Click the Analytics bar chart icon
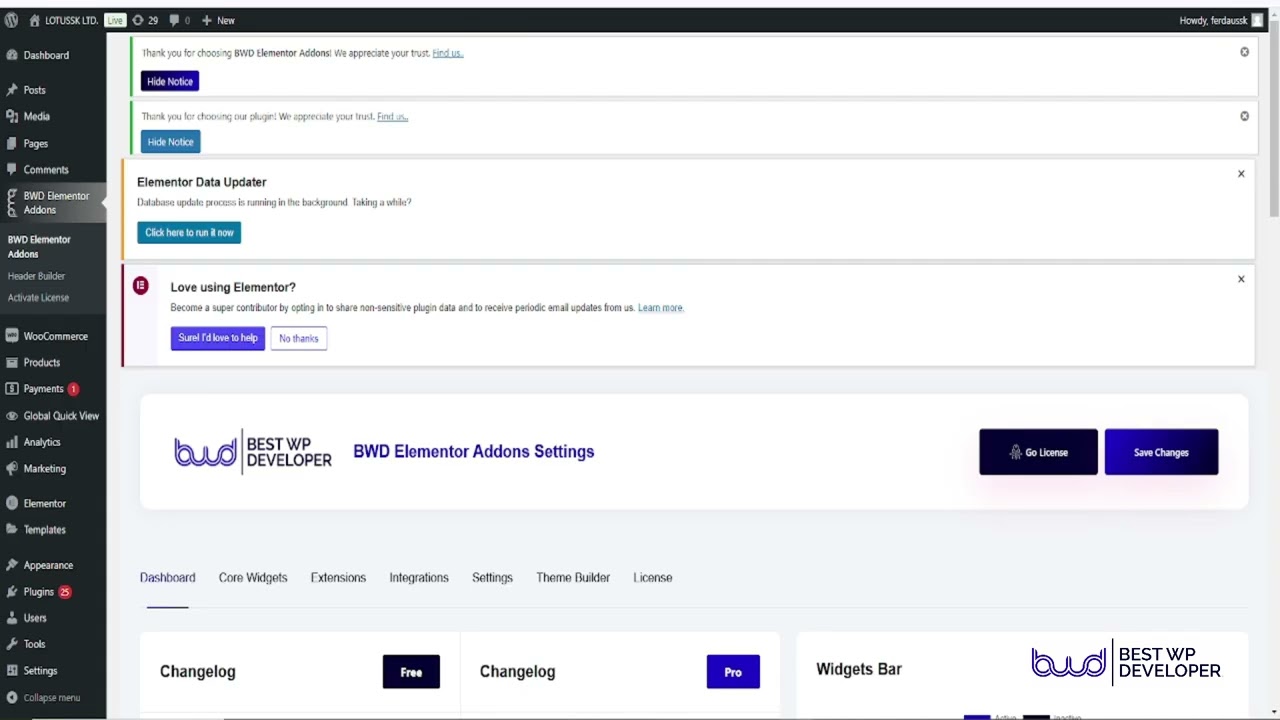1280x720 pixels. (x=12, y=442)
